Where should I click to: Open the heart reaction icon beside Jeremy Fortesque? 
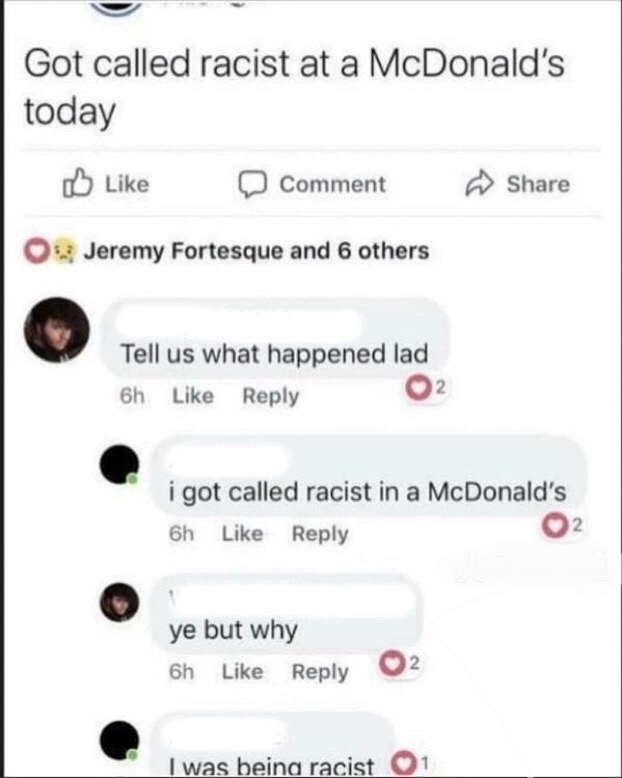36,252
